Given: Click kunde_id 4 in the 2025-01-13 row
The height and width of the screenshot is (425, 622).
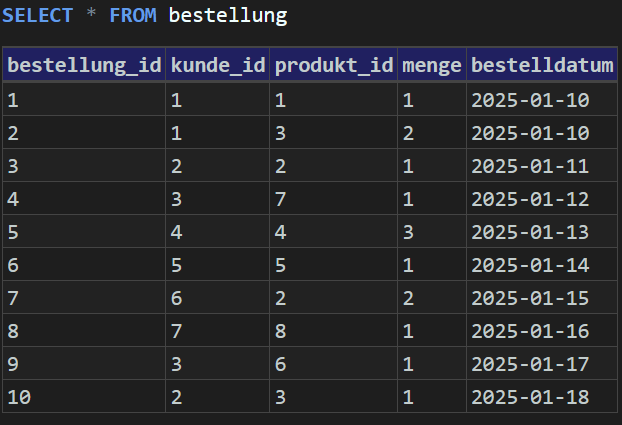Looking at the screenshot, I should pos(217,232).
